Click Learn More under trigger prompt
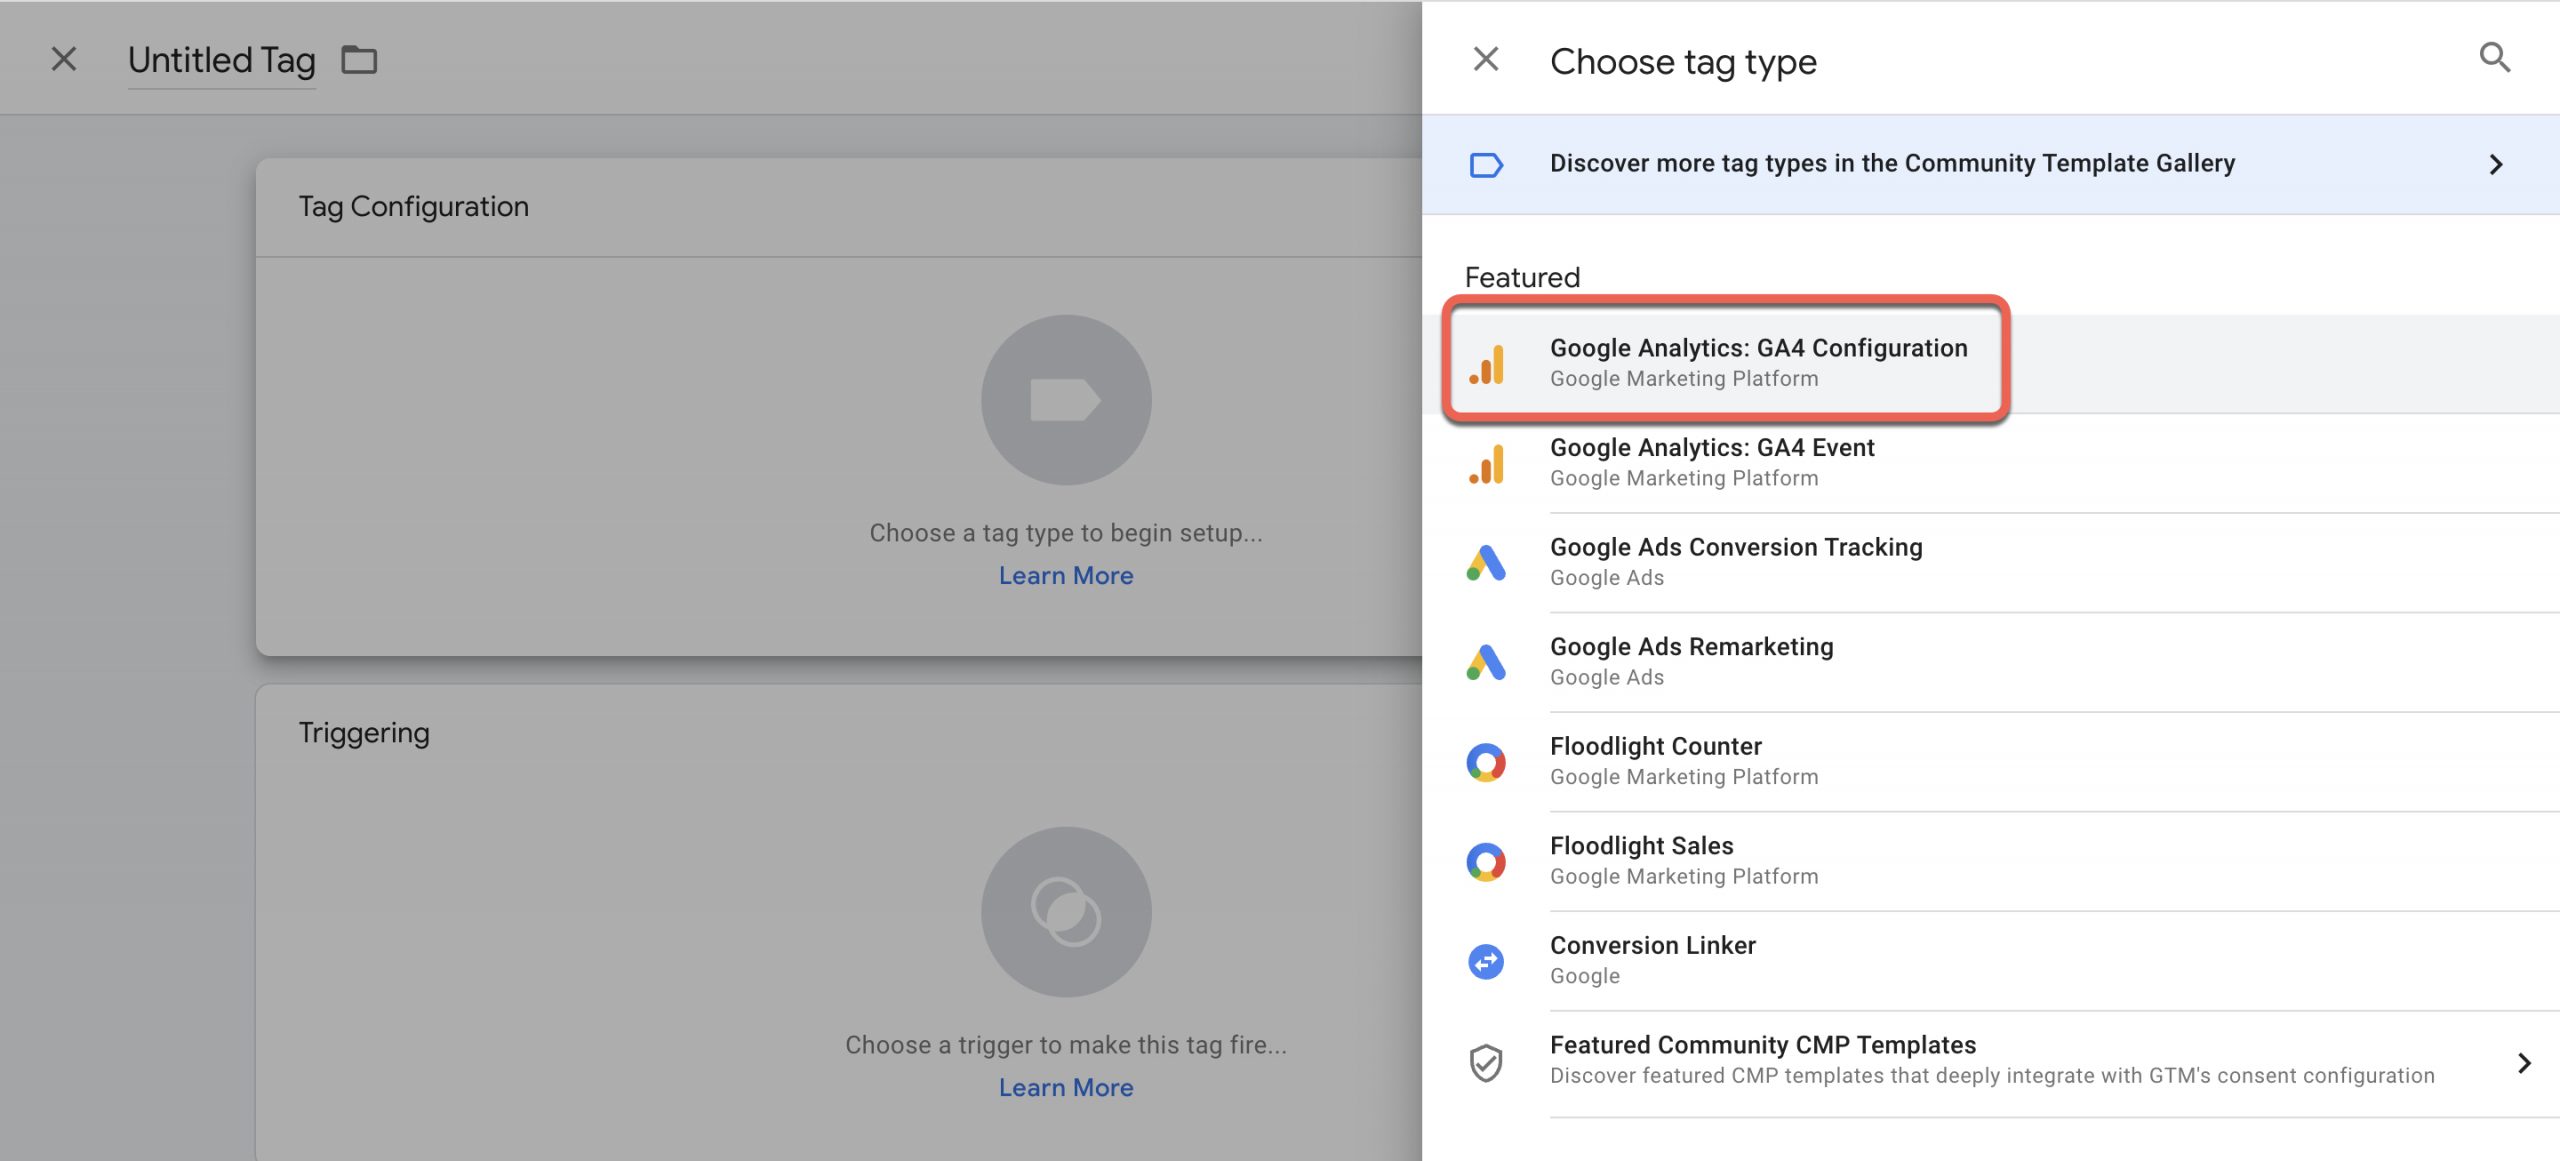Image resolution: width=2560 pixels, height=1161 pixels. tap(1066, 1088)
